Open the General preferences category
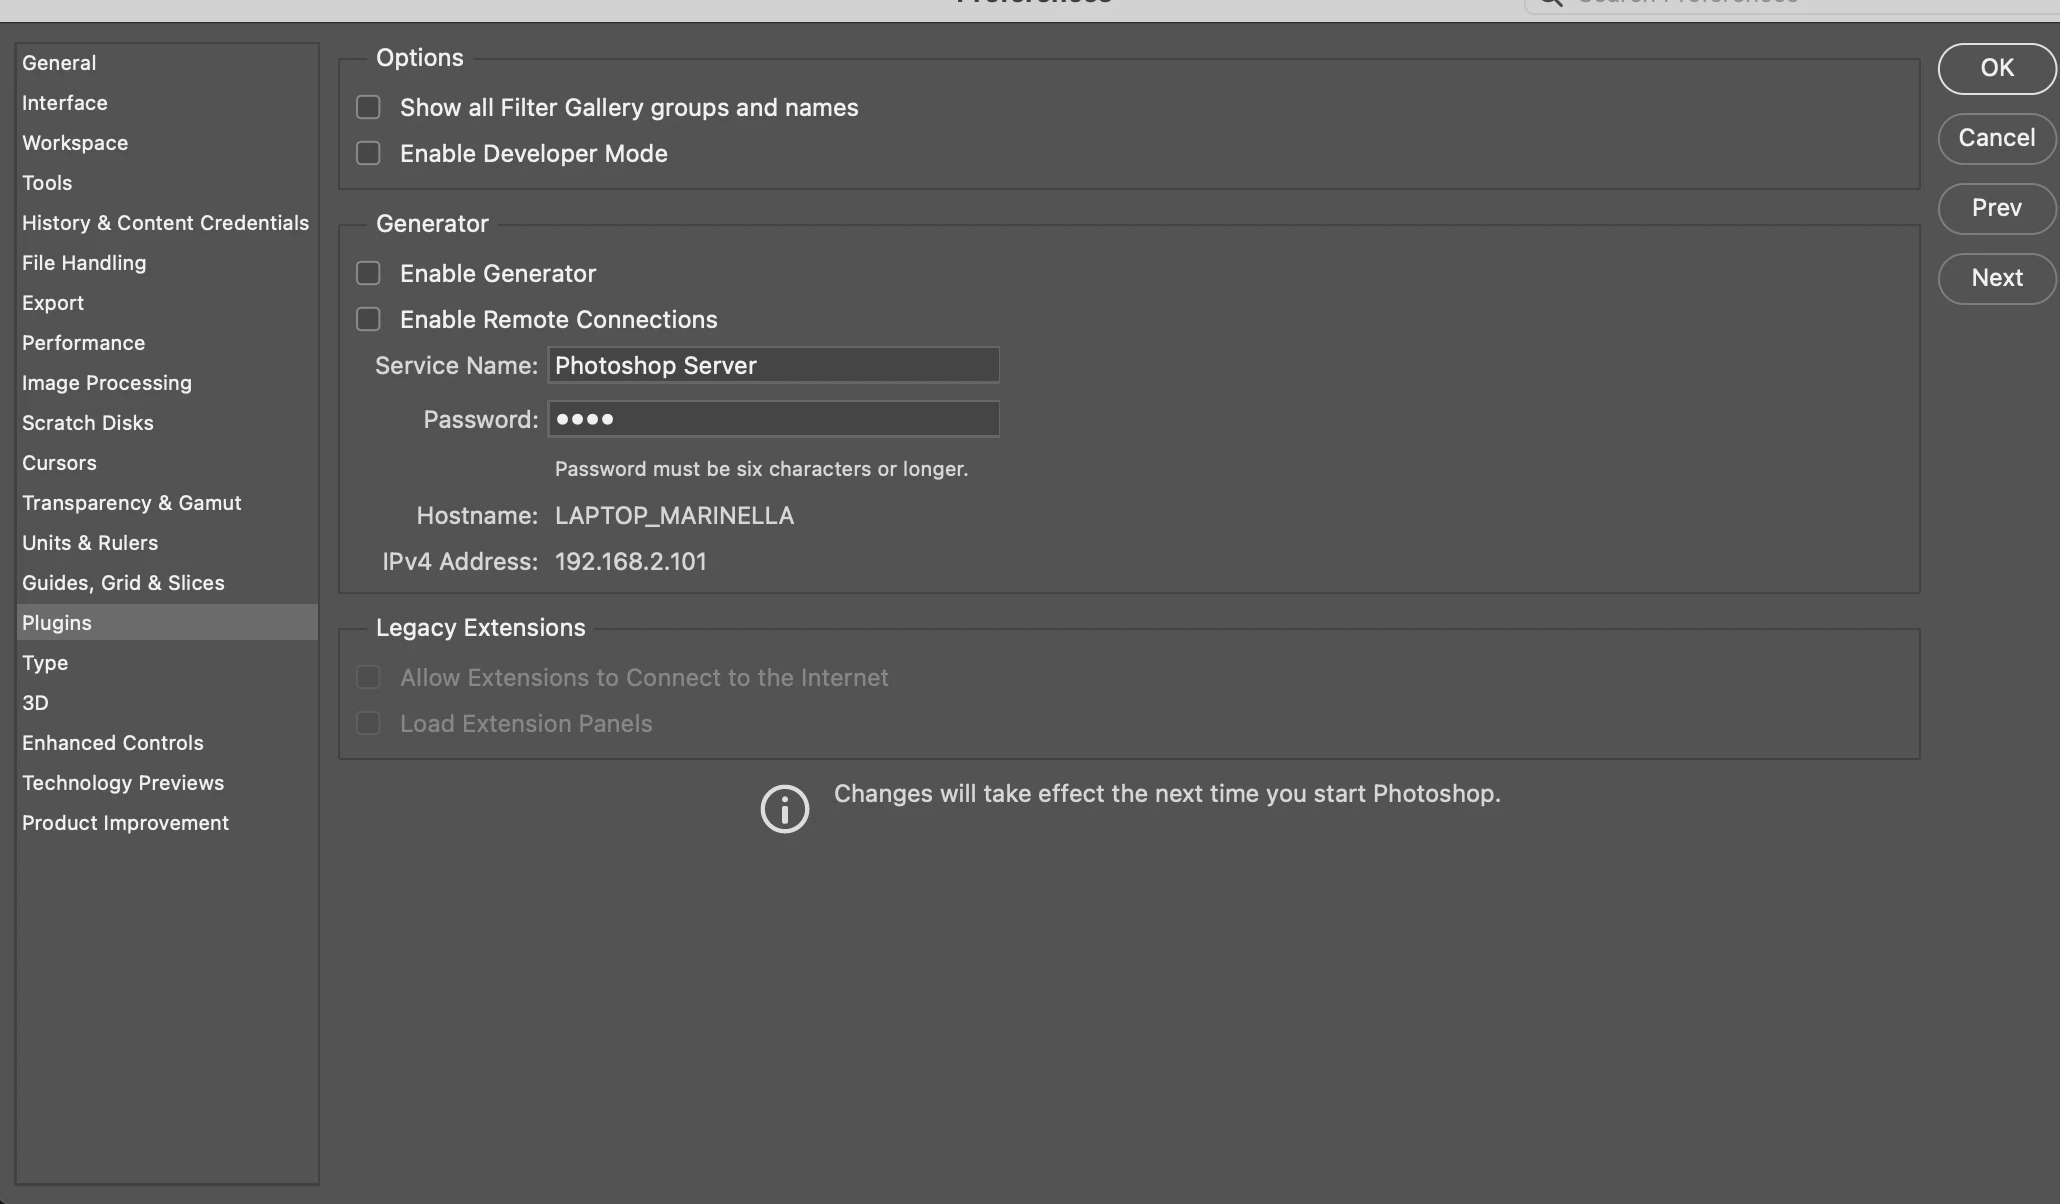 coord(59,63)
